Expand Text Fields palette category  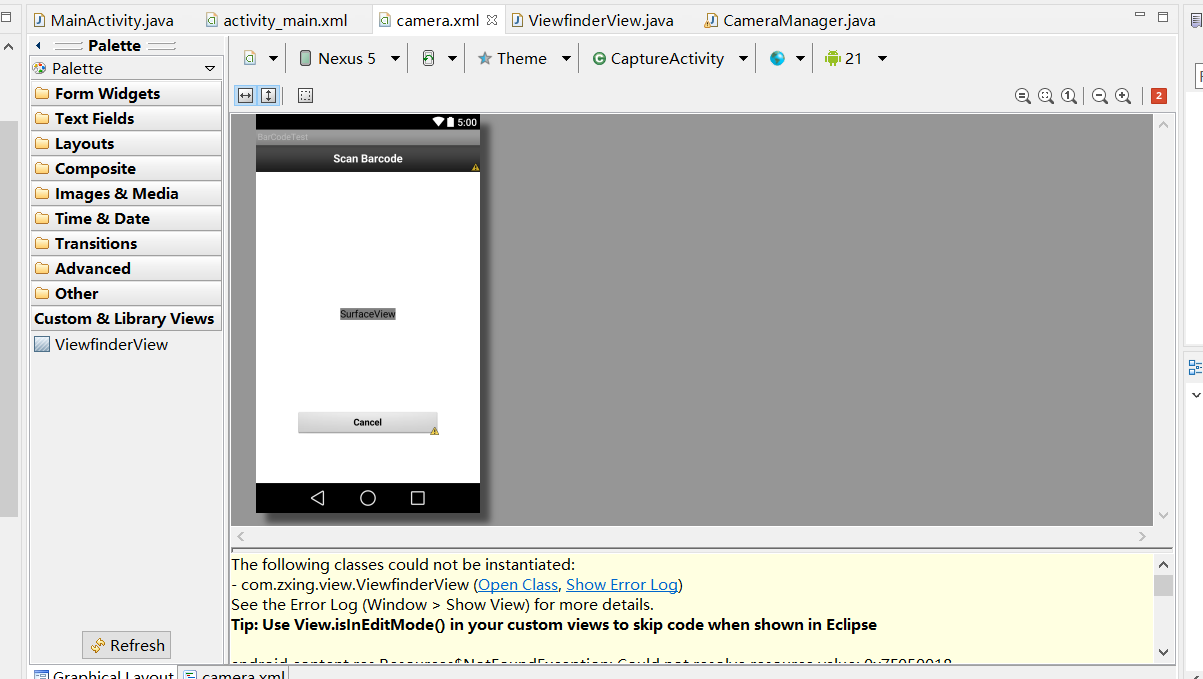[126, 118]
